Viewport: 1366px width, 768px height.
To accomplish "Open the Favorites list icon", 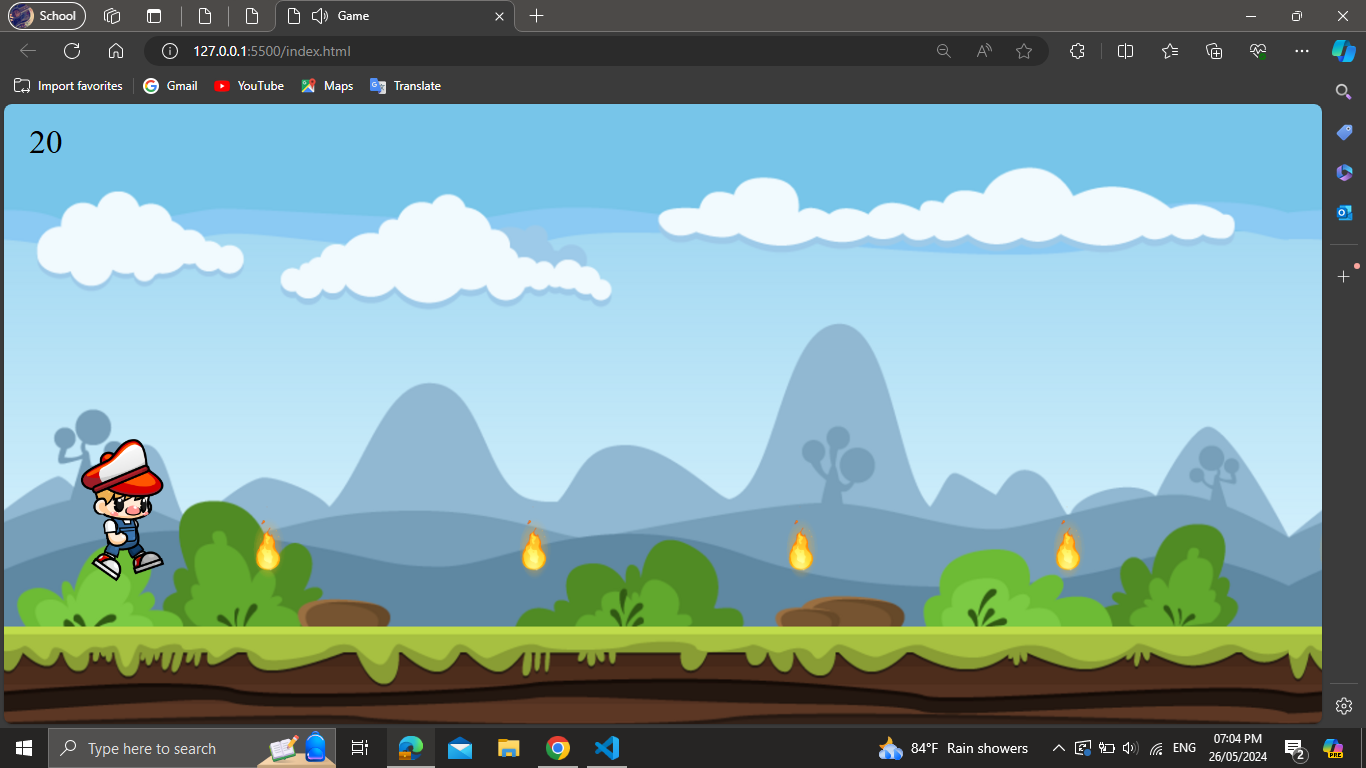I will pyautogui.click(x=1170, y=51).
